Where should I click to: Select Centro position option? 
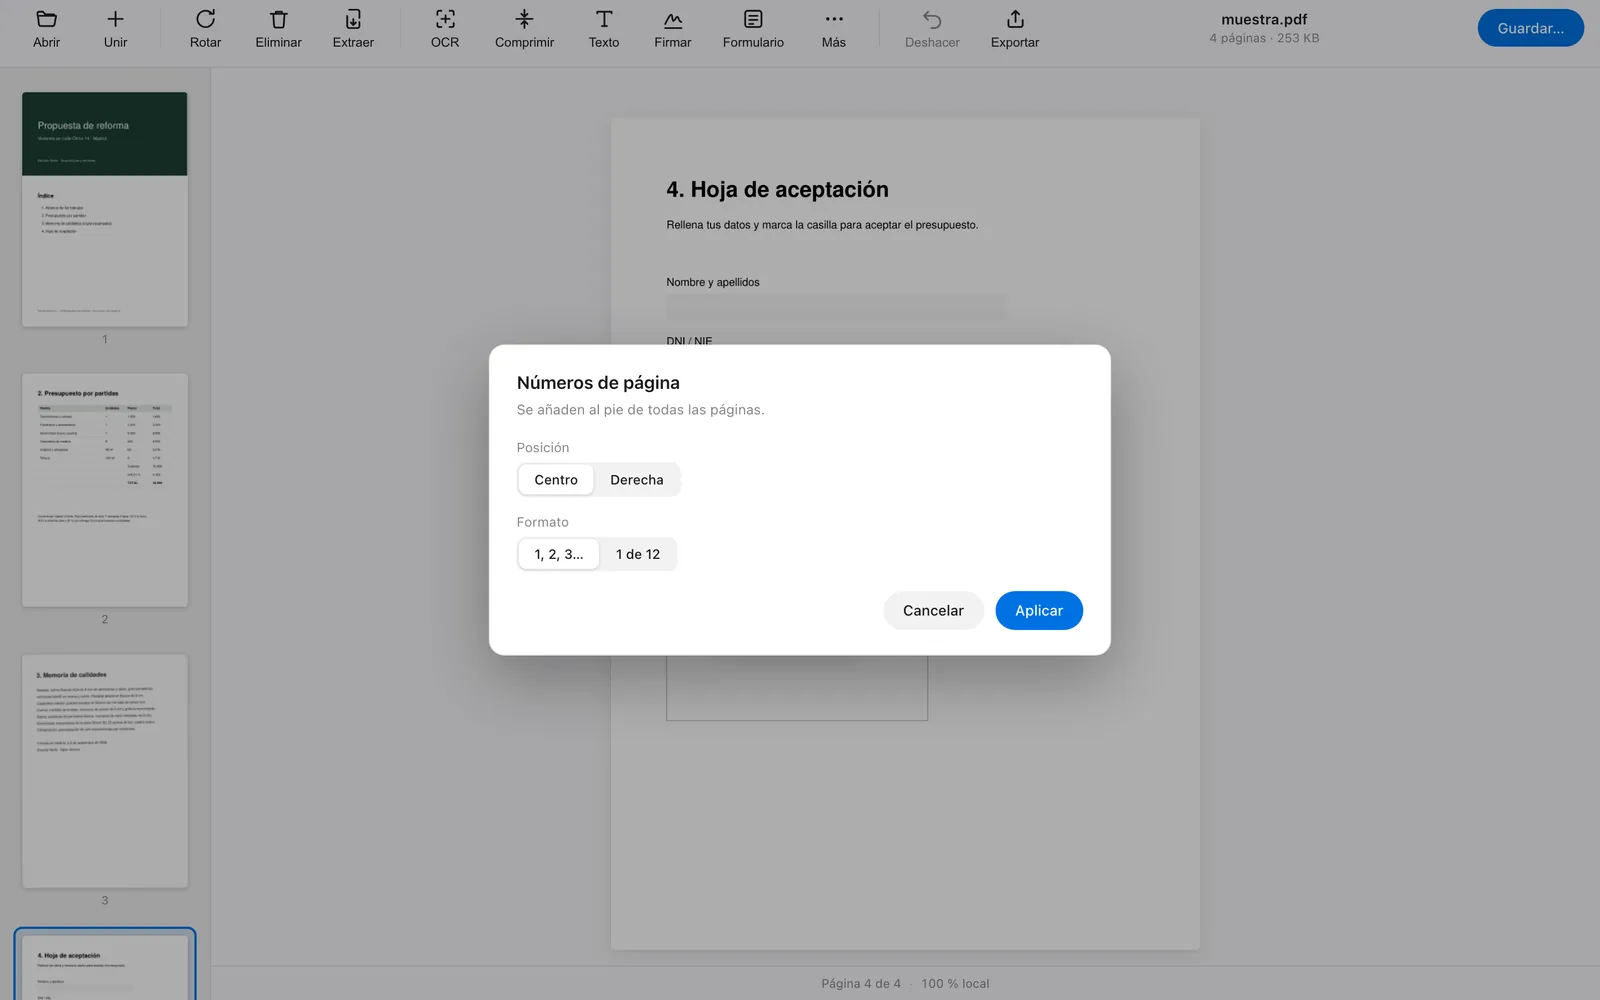coord(556,480)
